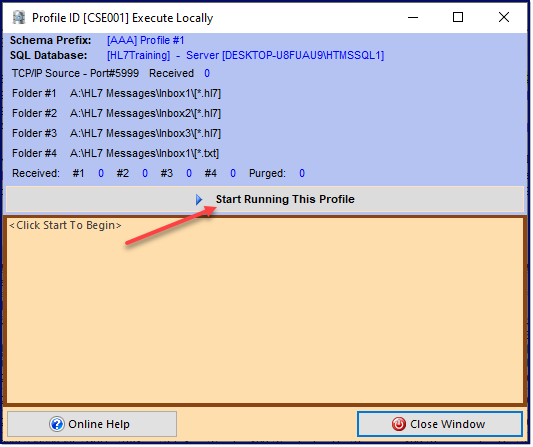
Task: Click inside the Click Start To Begin log area
Action: [265, 311]
